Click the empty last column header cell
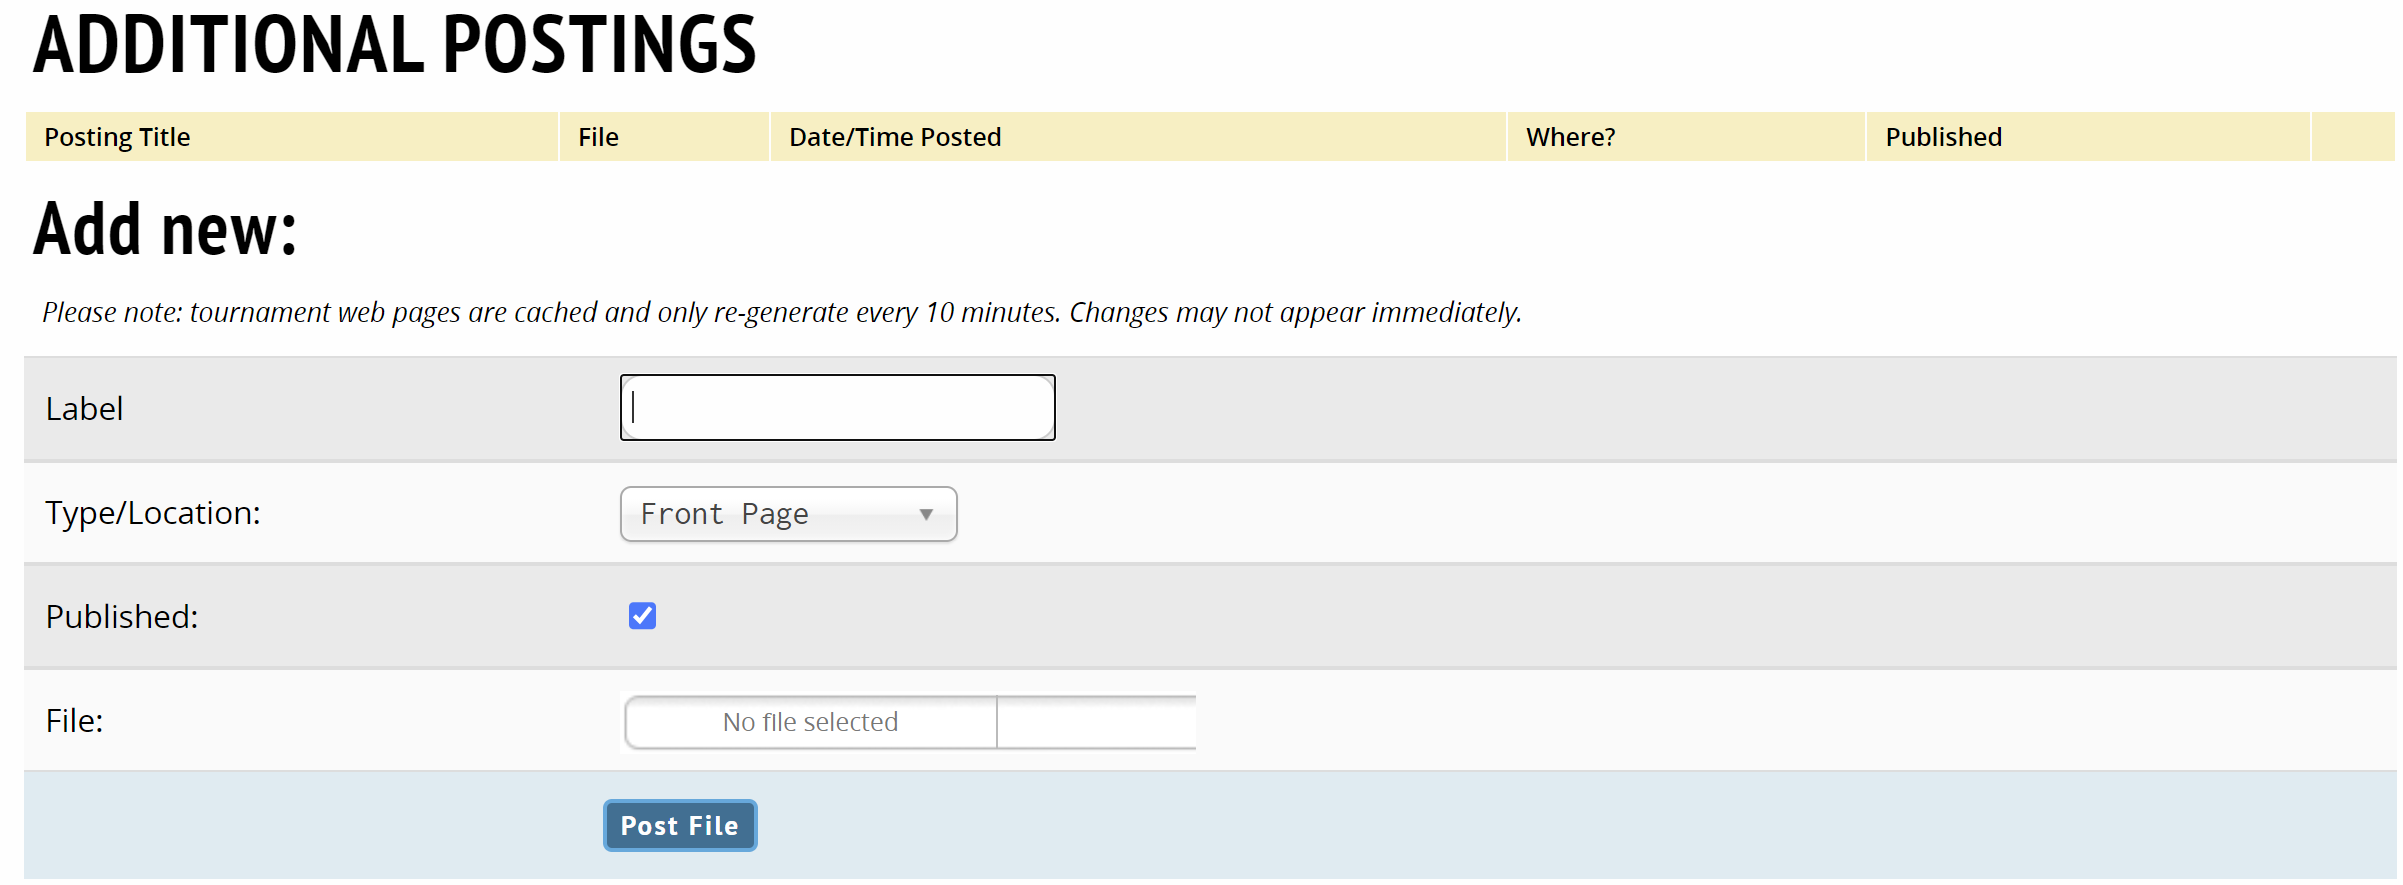2403x885 pixels. [x=2352, y=137]
